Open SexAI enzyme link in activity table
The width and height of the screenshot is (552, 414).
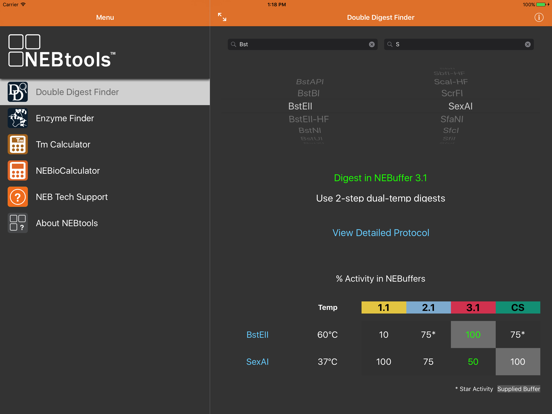tap(257, 362)
